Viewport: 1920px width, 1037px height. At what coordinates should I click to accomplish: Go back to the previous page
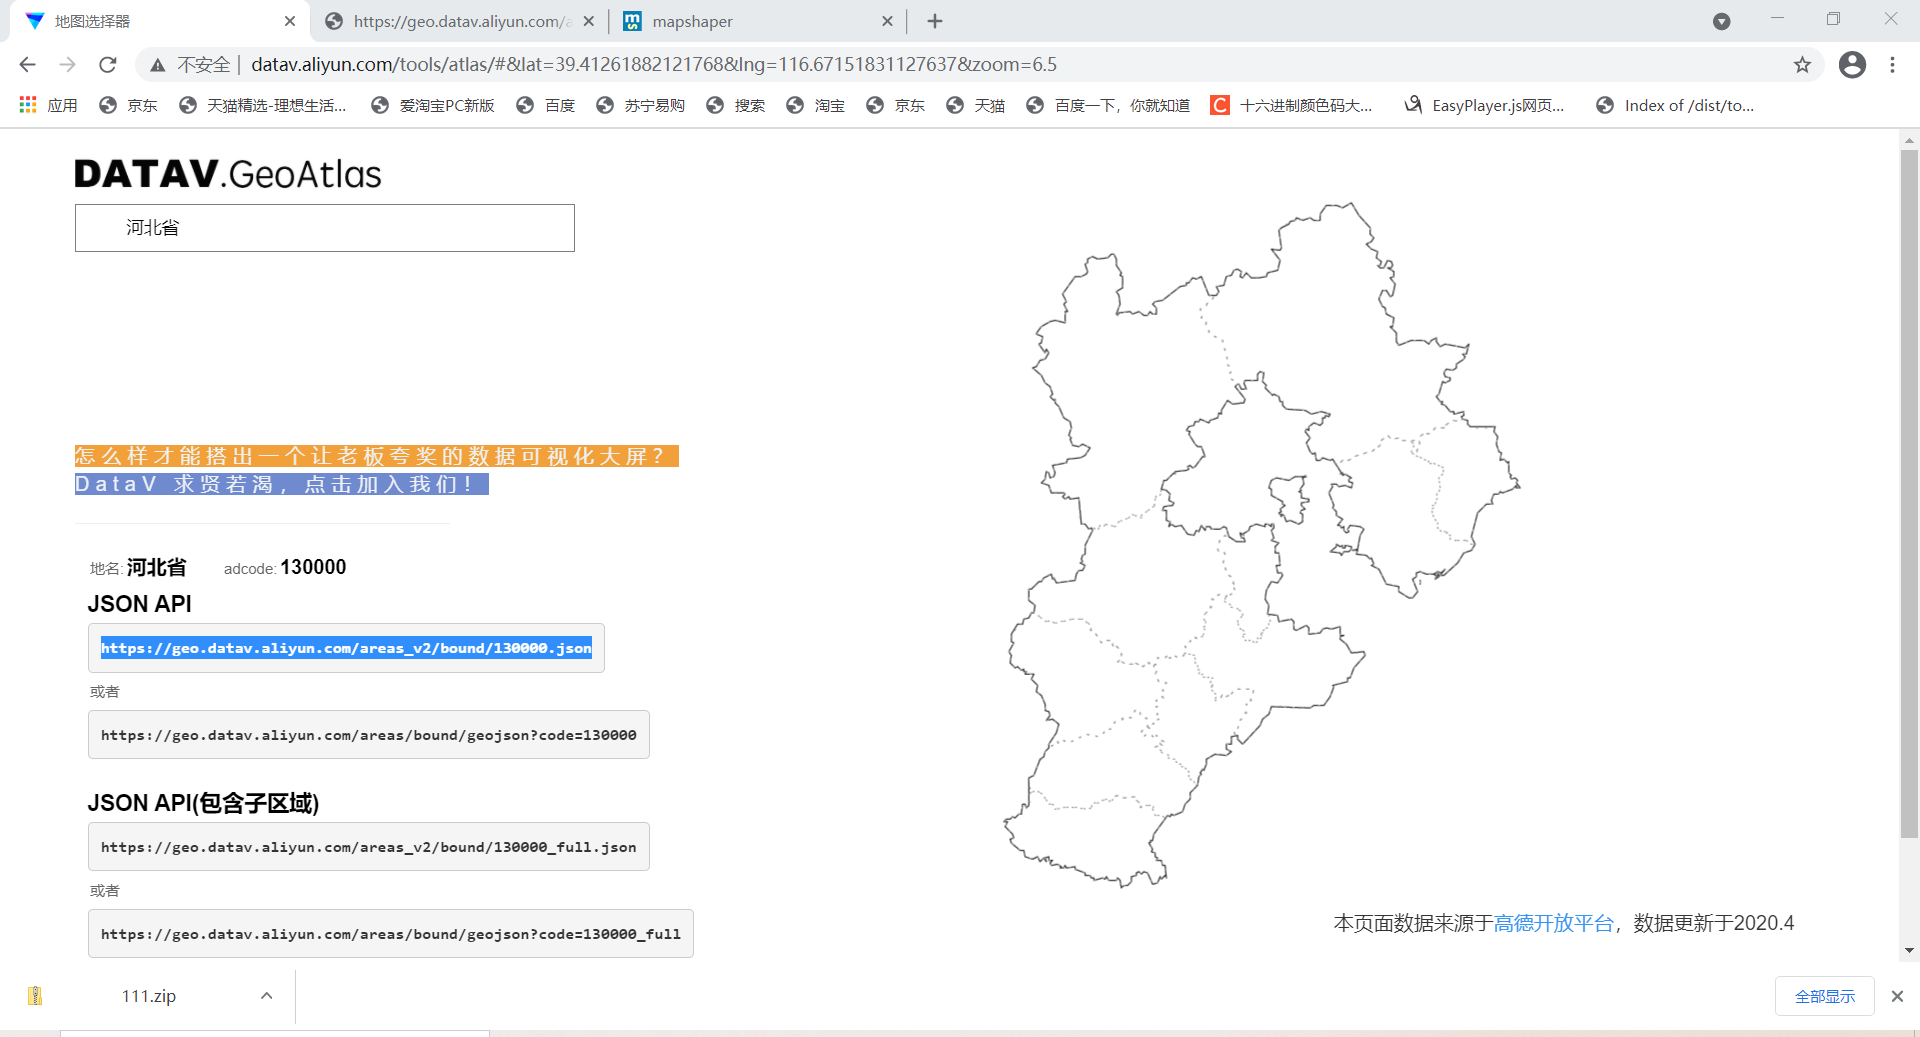point(27,65)
